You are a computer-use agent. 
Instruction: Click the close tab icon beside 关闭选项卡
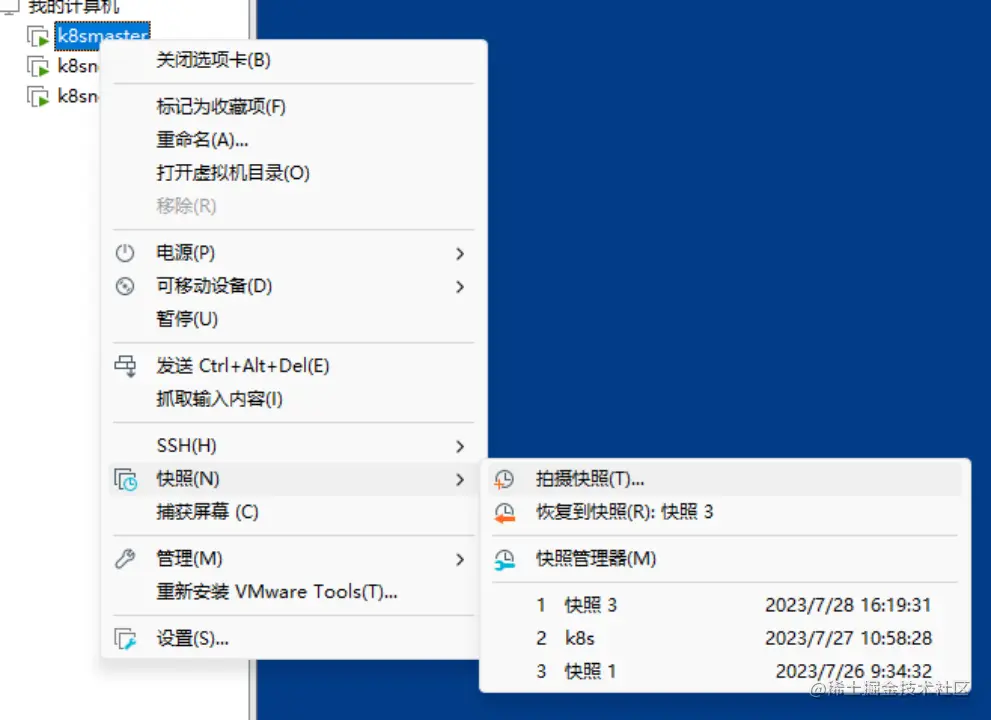click(x=125, y=62)
